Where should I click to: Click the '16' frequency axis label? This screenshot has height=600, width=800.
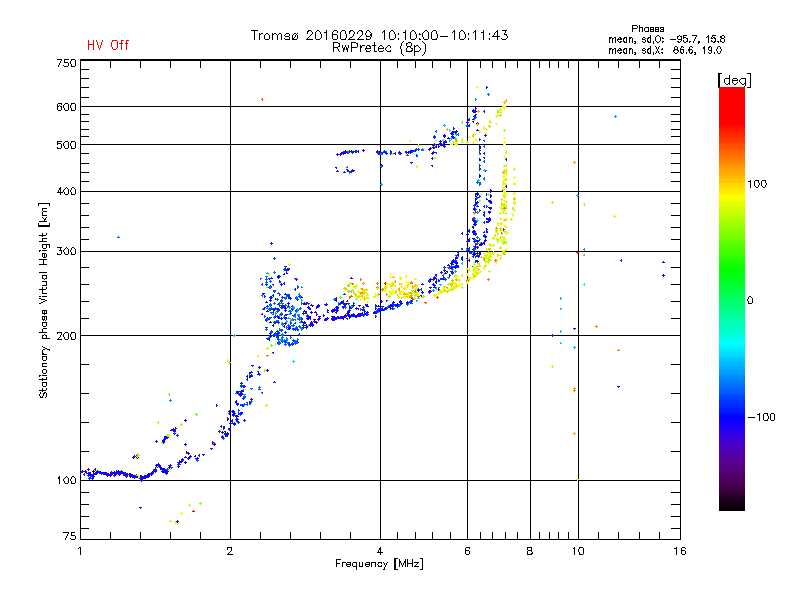click(680, 551)
